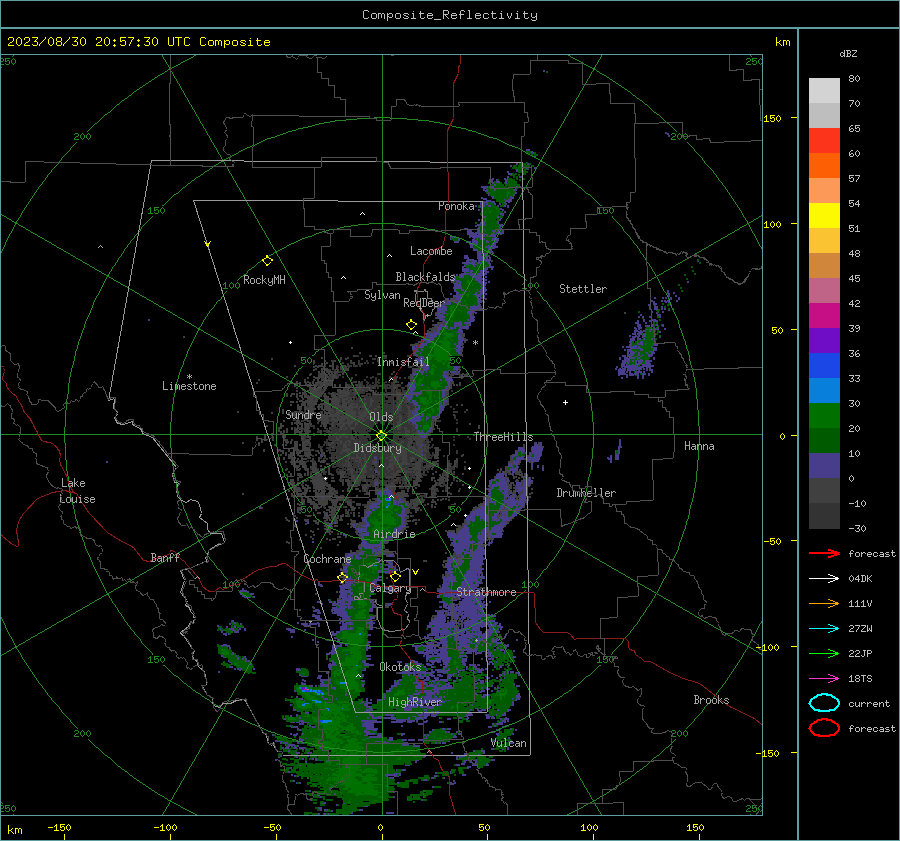This screenshot has height=841, width=900.
Task: Click the Didsbury town label
Action: tap(378, 448)
